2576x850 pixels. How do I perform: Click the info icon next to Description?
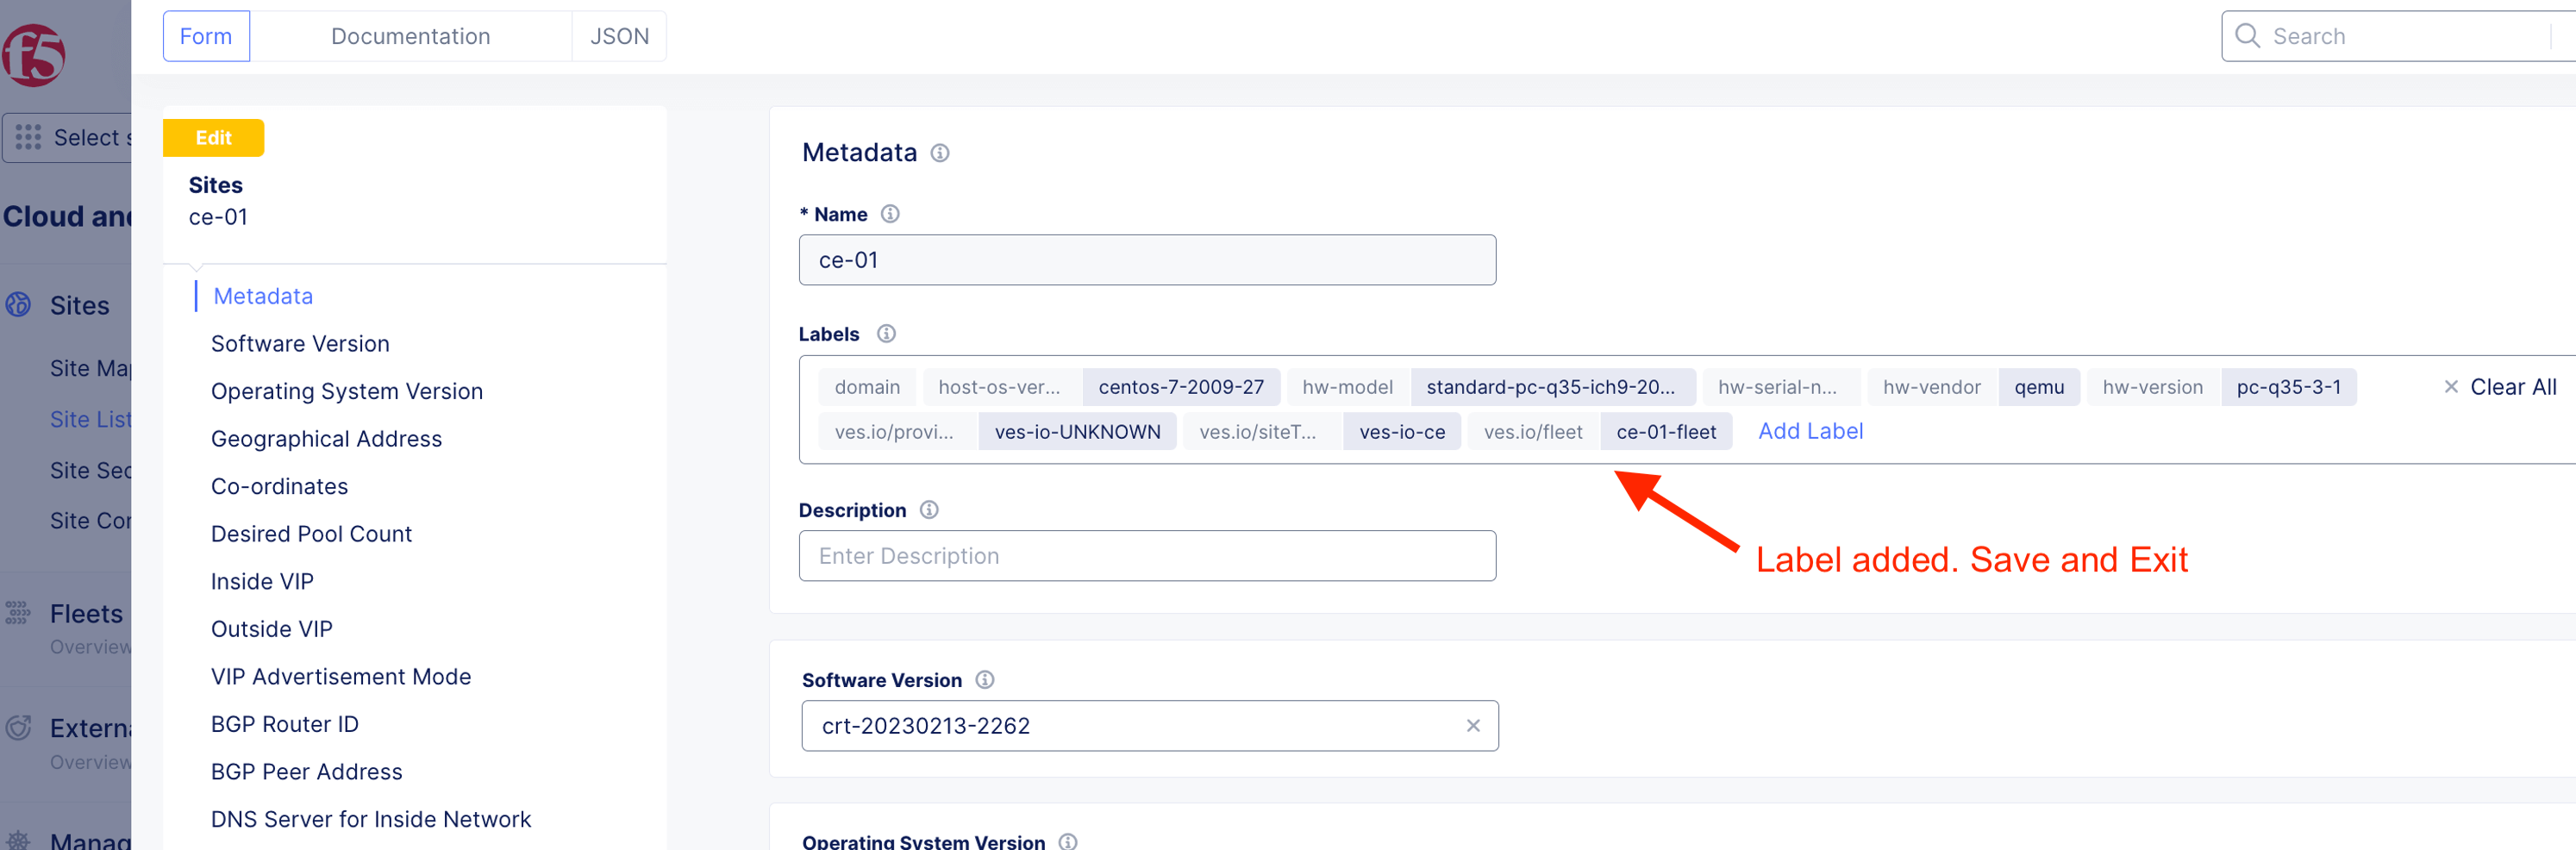(x=928, y=510)
